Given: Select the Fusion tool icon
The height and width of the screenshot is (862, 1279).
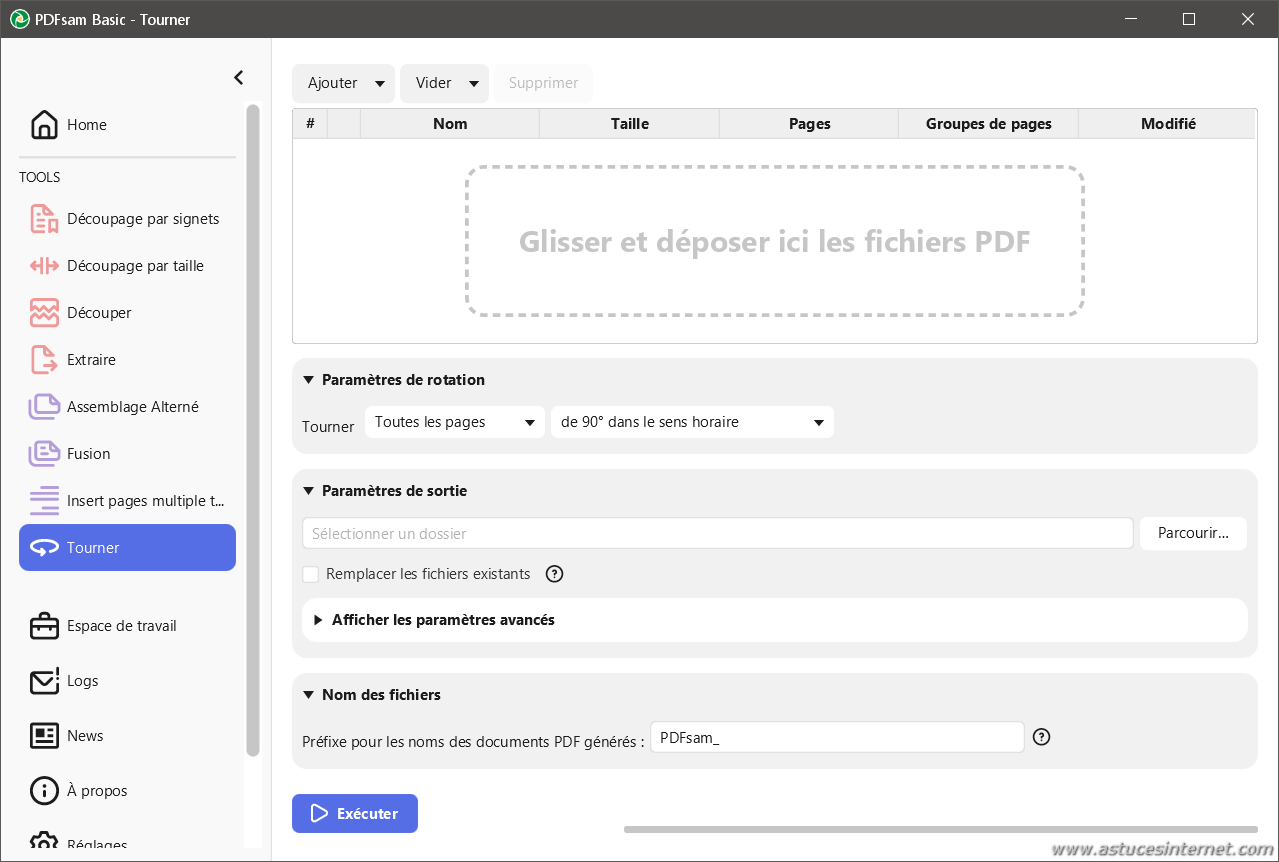Looking at the screenshot, I should click(44, 454).
